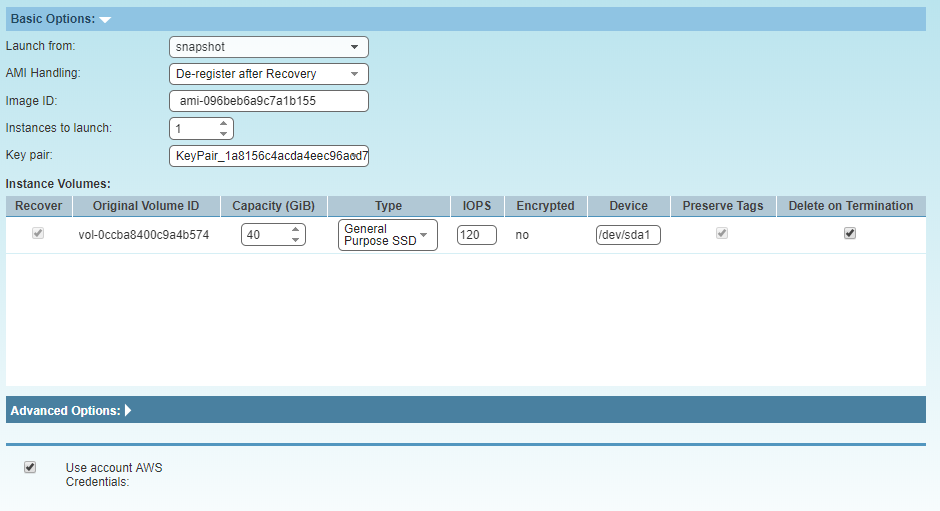This screenshot has width=940, height=511.
Task: Click the Original Volume ID column header
Action: click(146, 206)
